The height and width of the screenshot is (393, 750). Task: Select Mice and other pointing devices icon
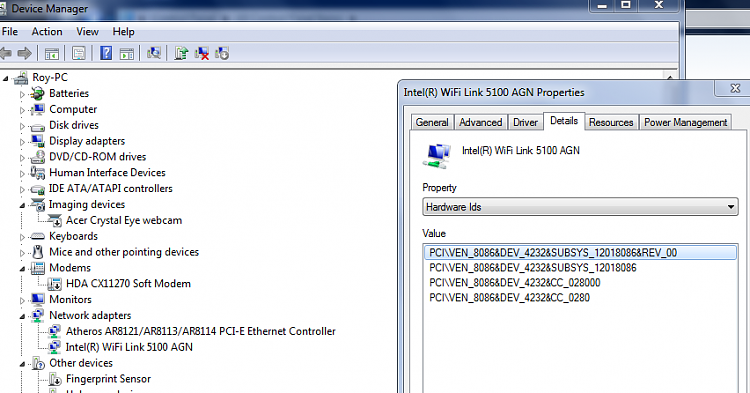[x=37, y=252]
